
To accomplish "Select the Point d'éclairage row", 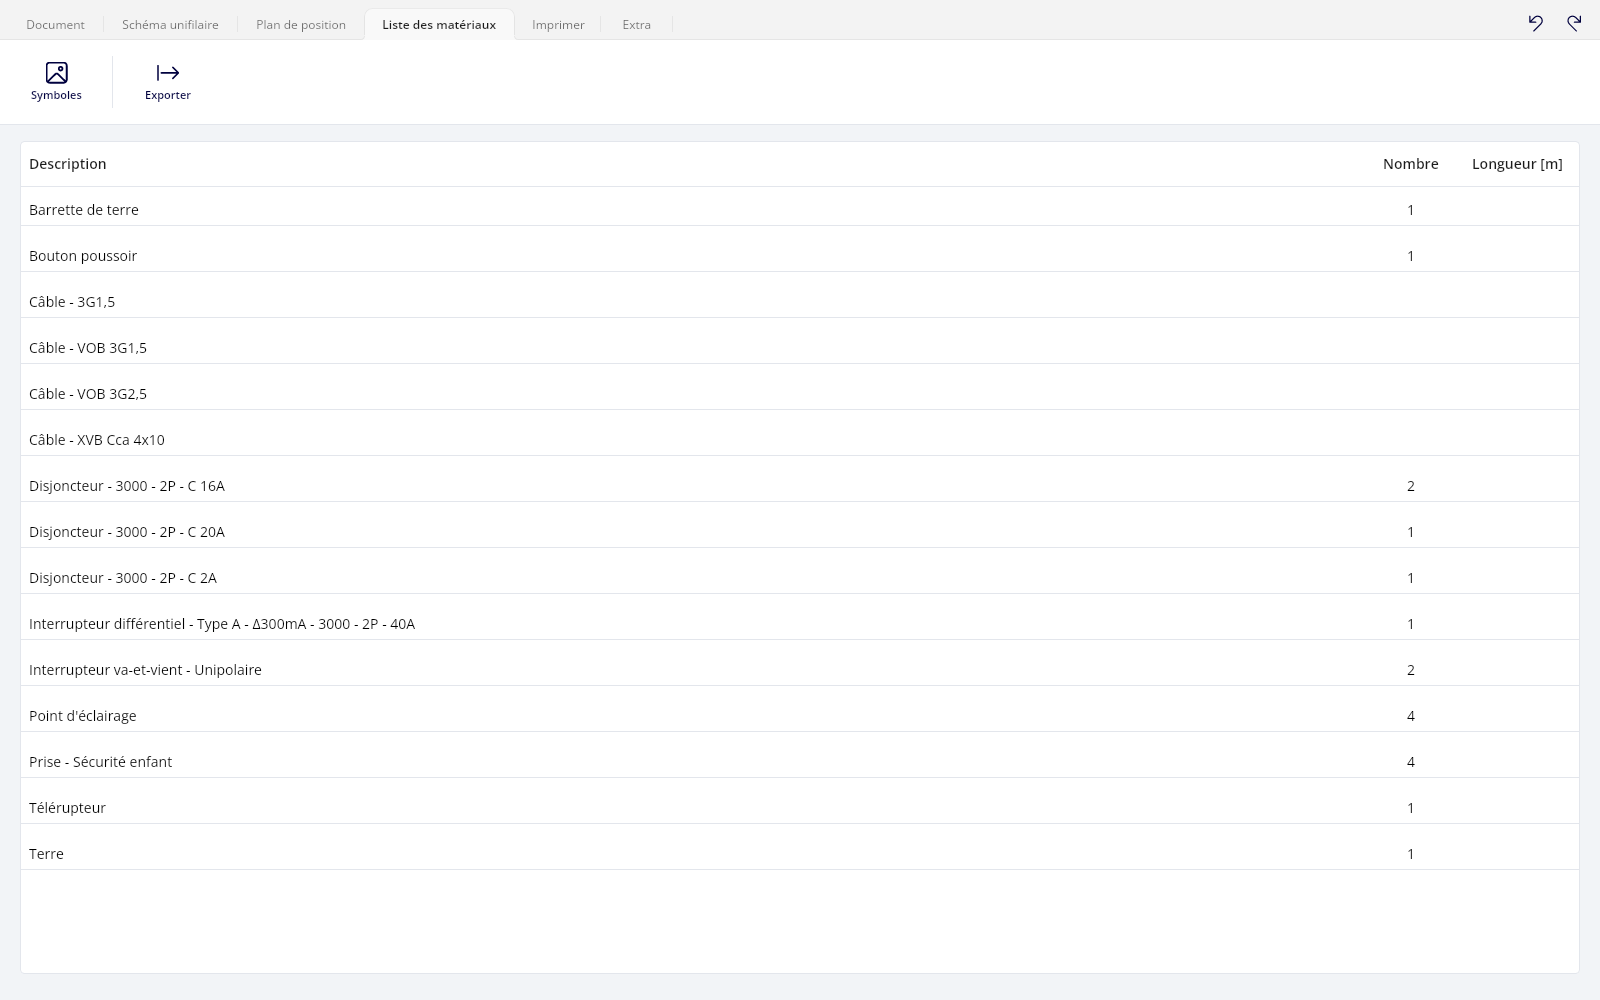I will (800, 710).
